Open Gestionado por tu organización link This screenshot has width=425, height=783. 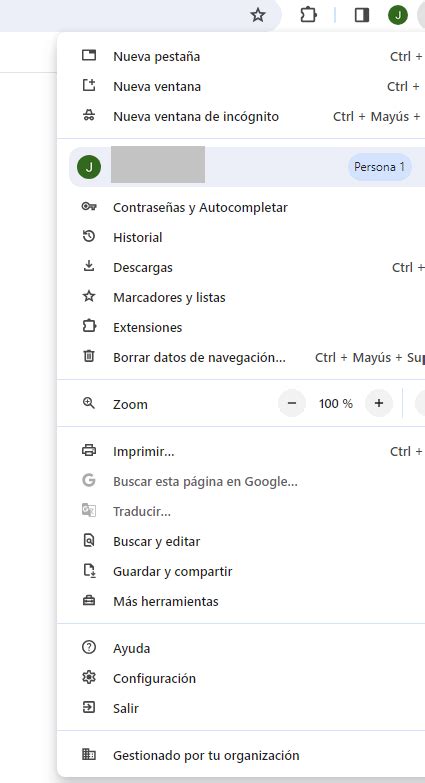pyautogui.click(x=241, y=755)
